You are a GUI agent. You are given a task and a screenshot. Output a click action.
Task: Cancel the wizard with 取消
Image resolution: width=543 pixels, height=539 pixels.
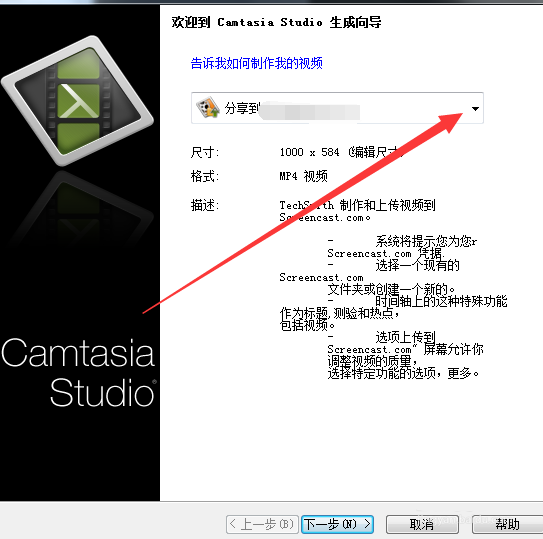[422, 524]
